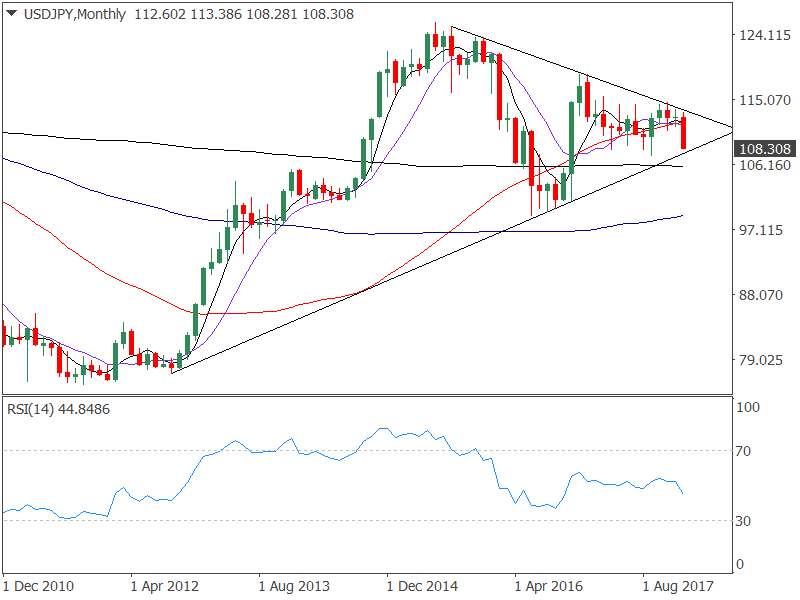
Task: Select the RSI 70 level label
Action: (x=743, y=451)
